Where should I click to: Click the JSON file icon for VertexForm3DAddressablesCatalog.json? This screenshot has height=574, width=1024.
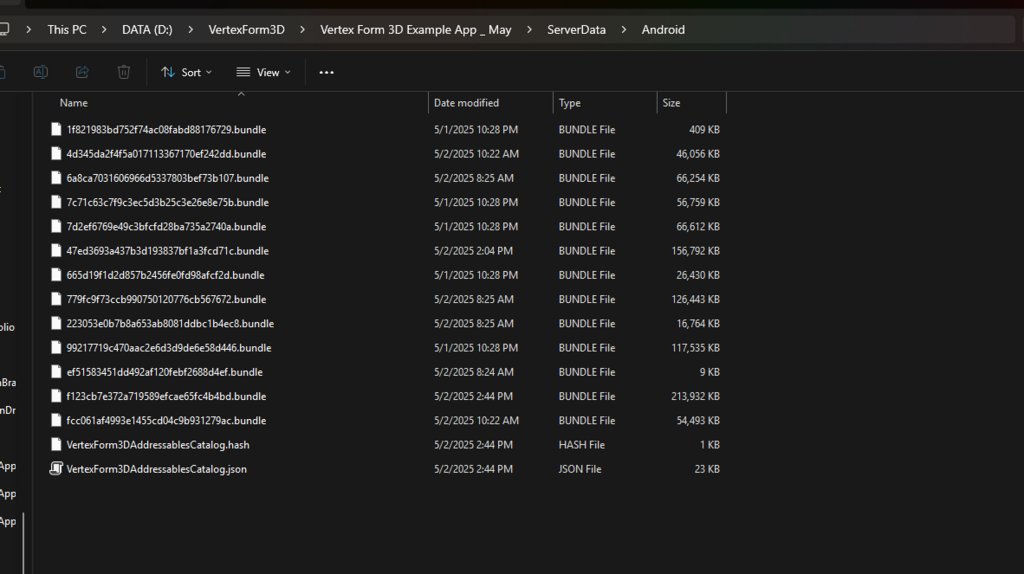(56, 469)
